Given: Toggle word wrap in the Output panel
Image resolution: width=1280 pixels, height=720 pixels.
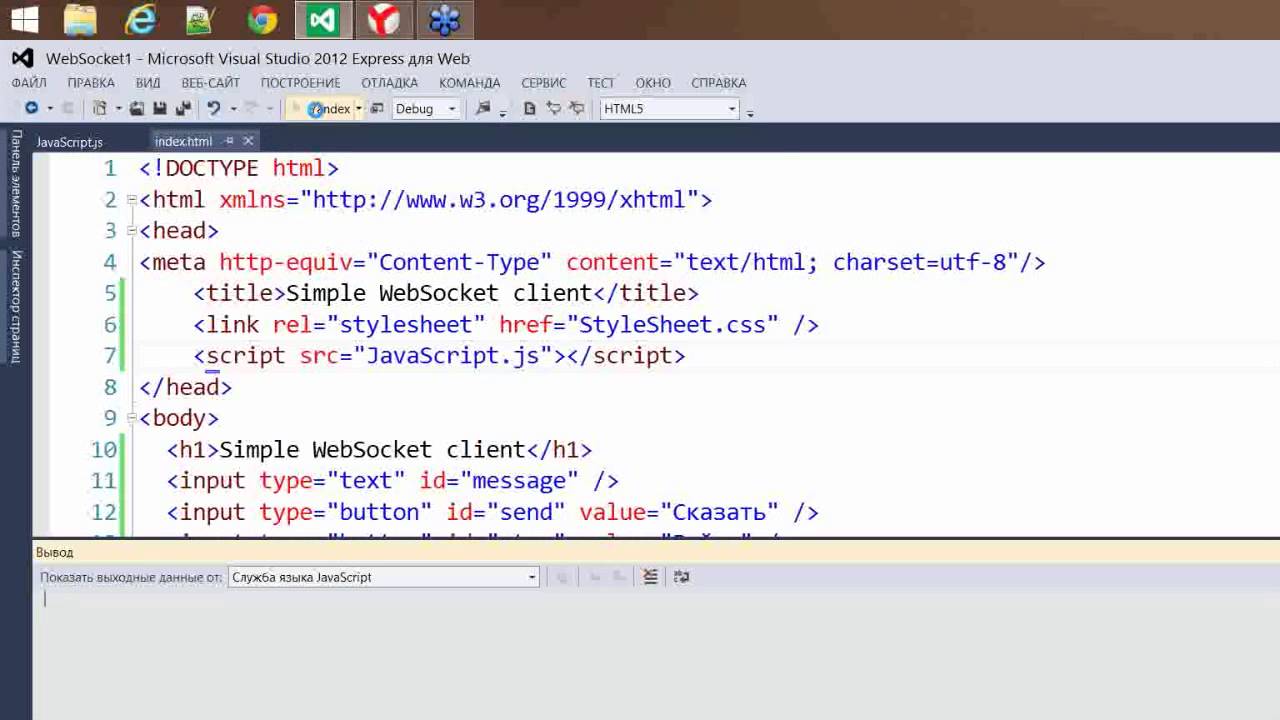Looking at the screenshot, I should pyautogui.click(x=682, y=577).
